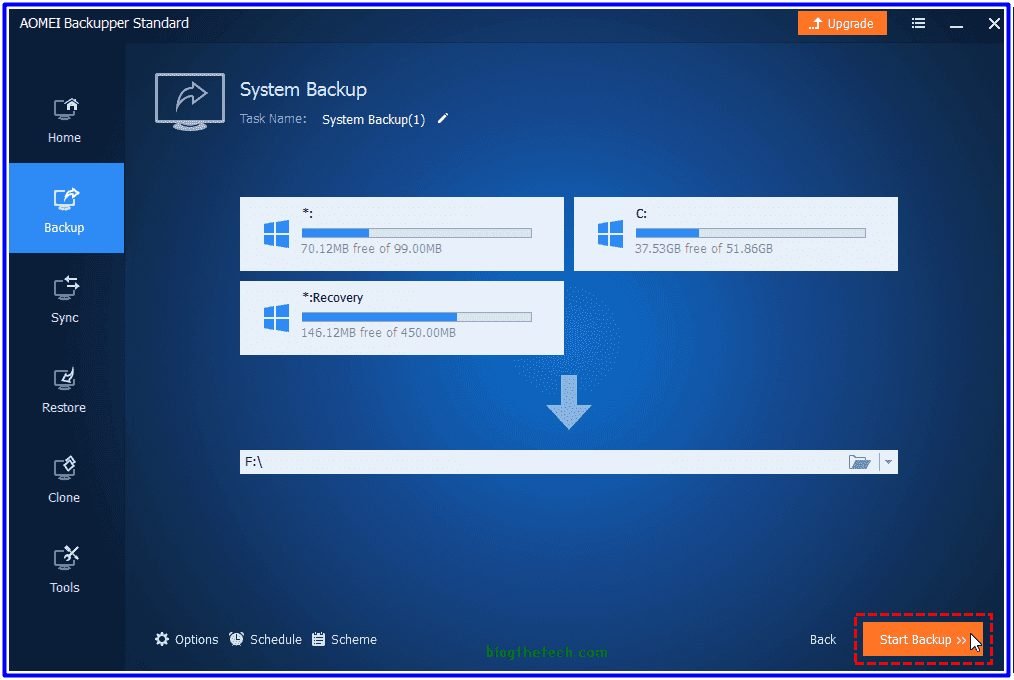Open the hamburger menu in title bar
The height and width of the screenshot is (680, 1014).
[919, 23]
